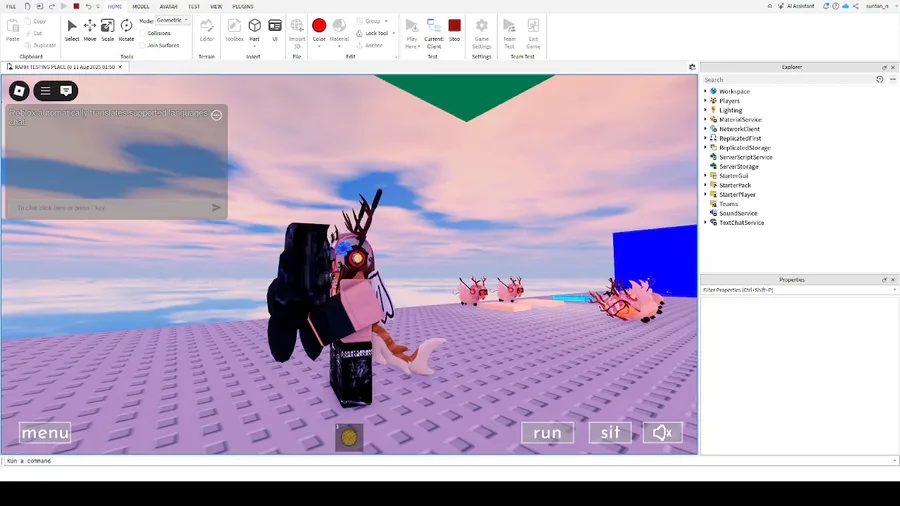Click Import 3D

point(297,33)
